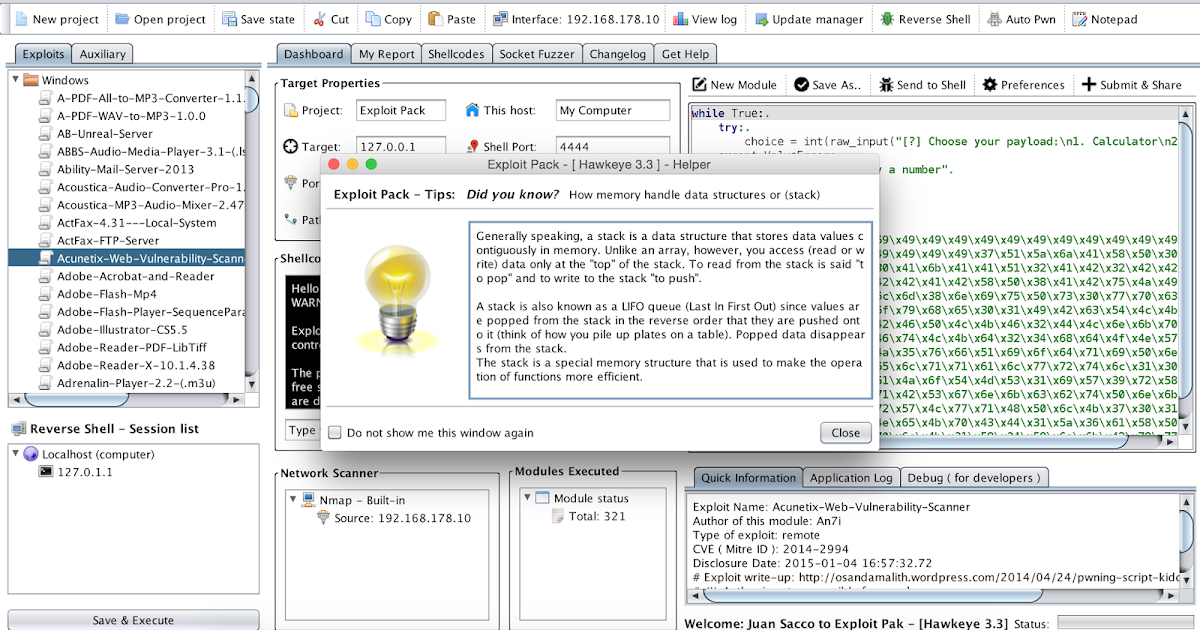Image resolution: width=1200 pixels, height=630 pixels.
Task: Open the My Report tab
Action: pos(386,54)
